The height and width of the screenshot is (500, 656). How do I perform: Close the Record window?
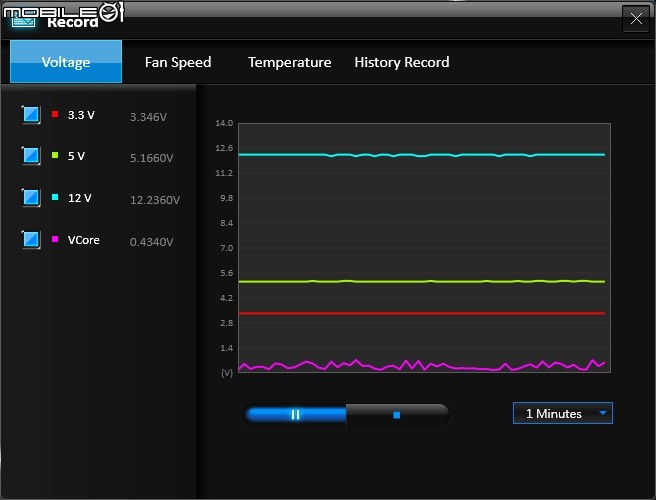[636, 19]
